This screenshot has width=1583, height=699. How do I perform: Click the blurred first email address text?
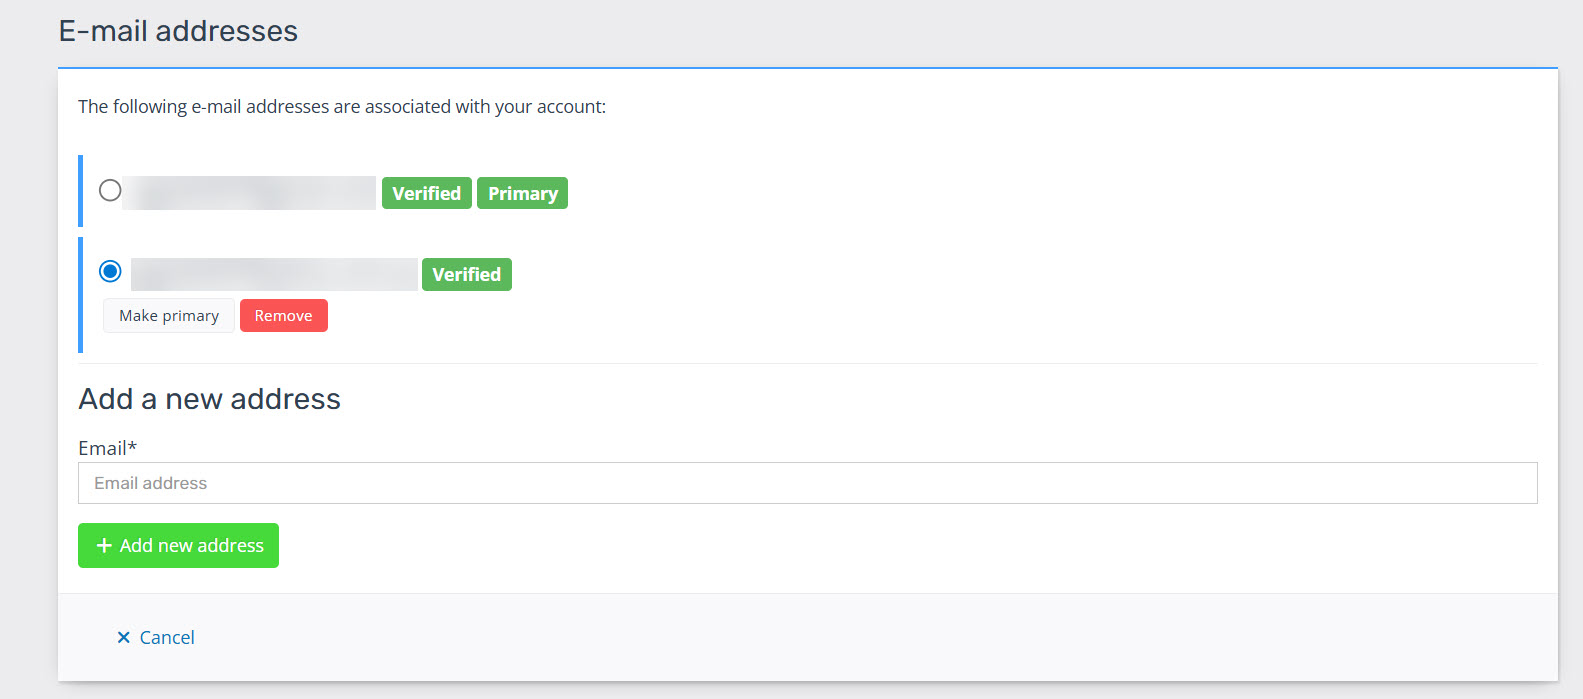[x=250, y=193]
